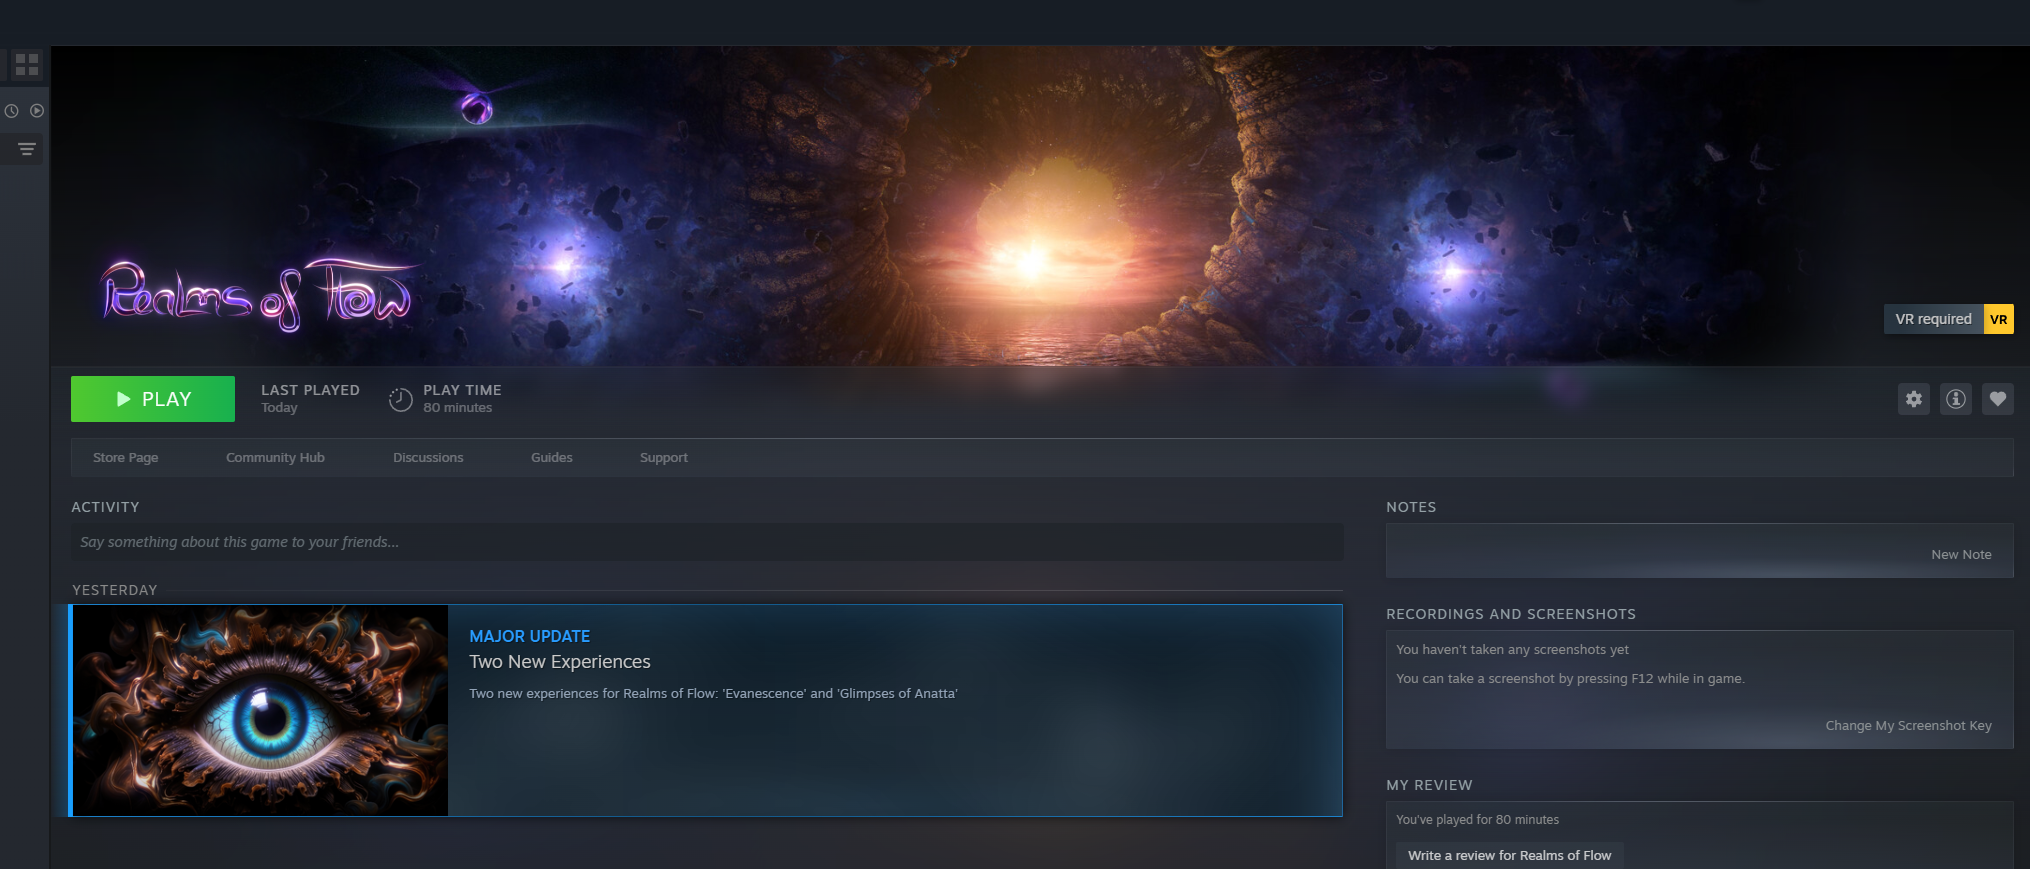Screen dimensions: 2030x869
Task: Open the library filter options icon
Action: click(x=27, y=149)
